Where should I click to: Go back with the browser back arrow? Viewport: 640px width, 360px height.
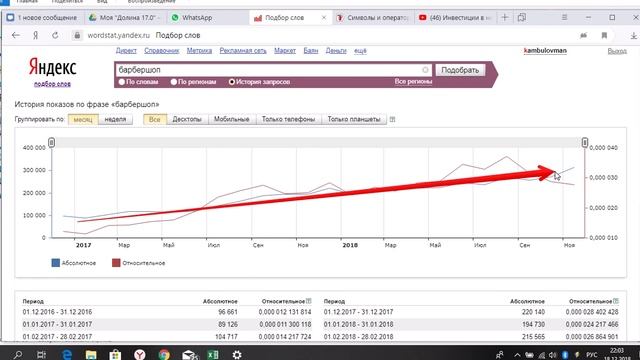pos(16,36)
